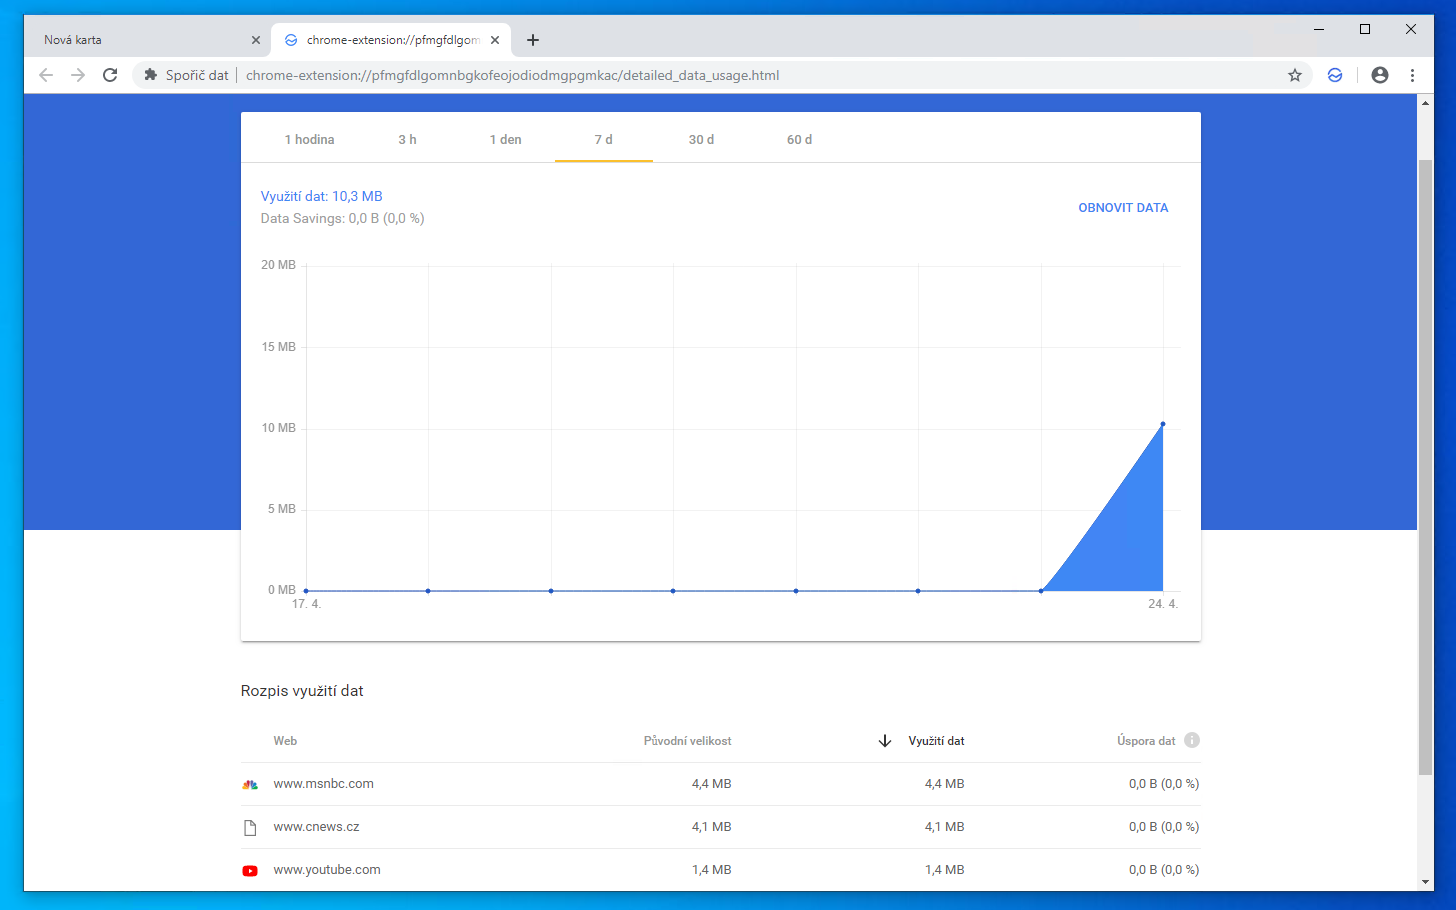This screenshot has width=1456, height=910.
Task: Click the 4,1 MB data usage for cnews.cz
Action: pos(945,827)
